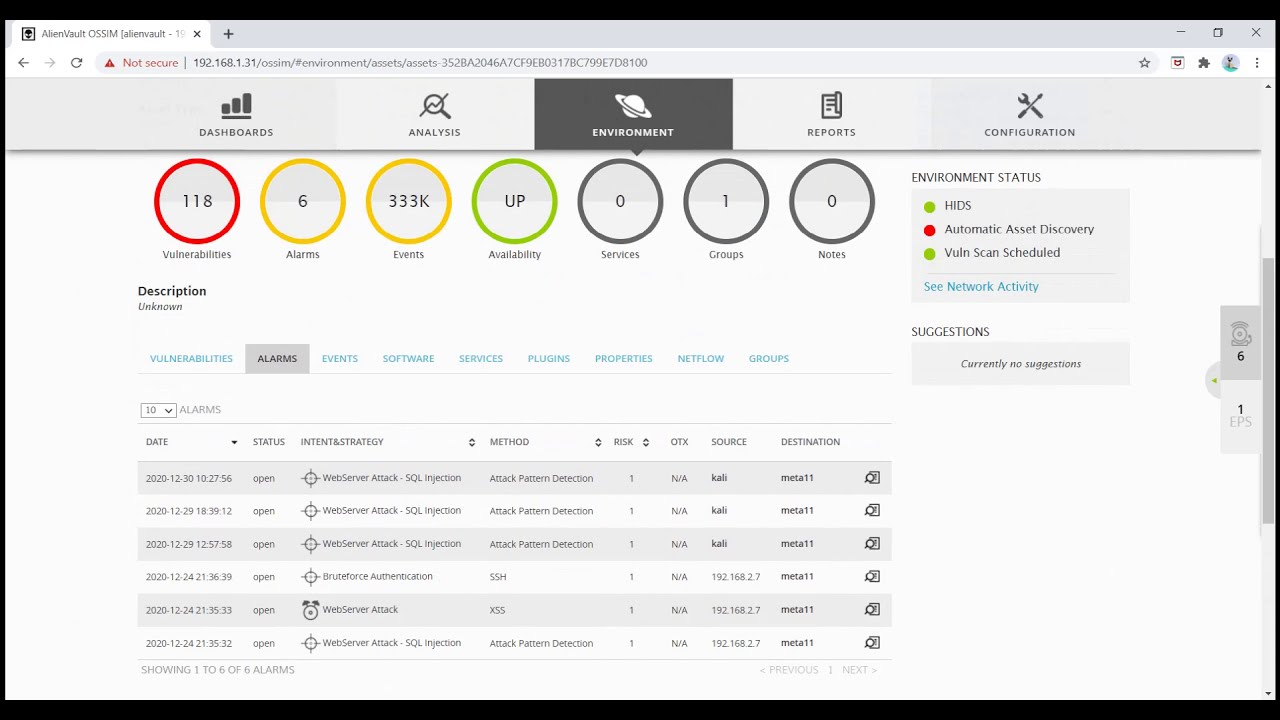Open the Analysis section

(x=434, y=115)
